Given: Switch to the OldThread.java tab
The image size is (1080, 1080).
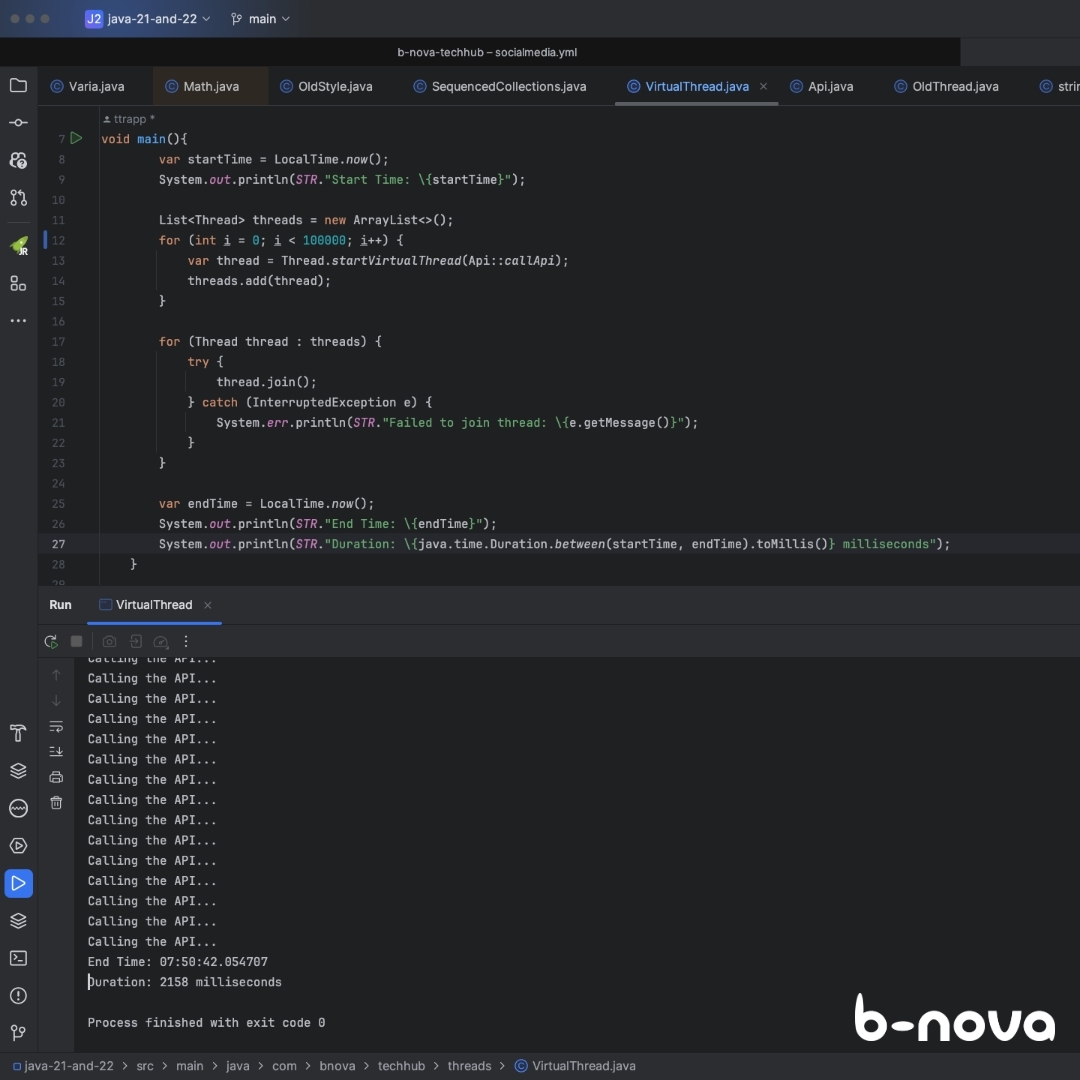Looking at the screenshot, I should [x=946, y=86].
